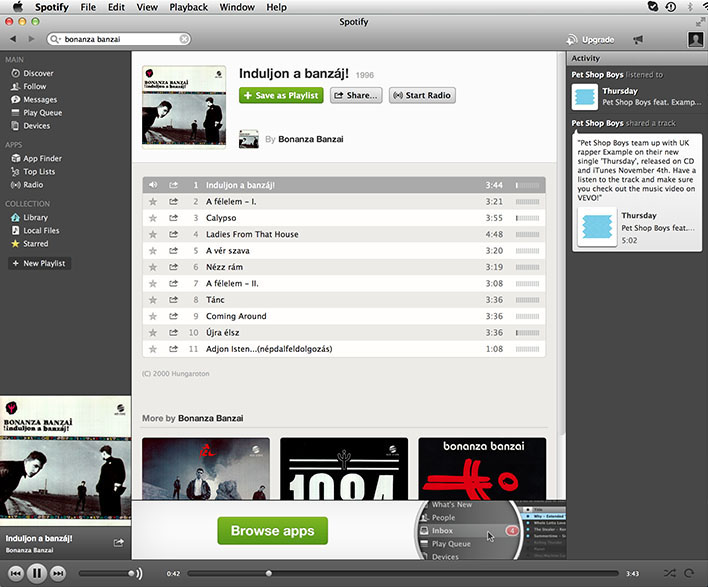
Task: Star the track Újra élsz
Action: pos(153,332)
